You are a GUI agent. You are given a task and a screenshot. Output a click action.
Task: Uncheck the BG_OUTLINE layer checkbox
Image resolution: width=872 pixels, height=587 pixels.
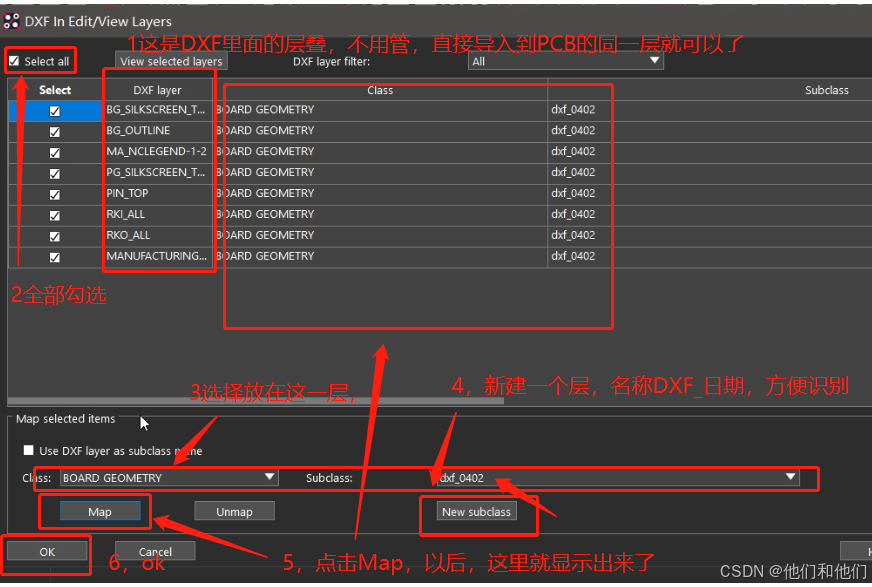[54, 131]
